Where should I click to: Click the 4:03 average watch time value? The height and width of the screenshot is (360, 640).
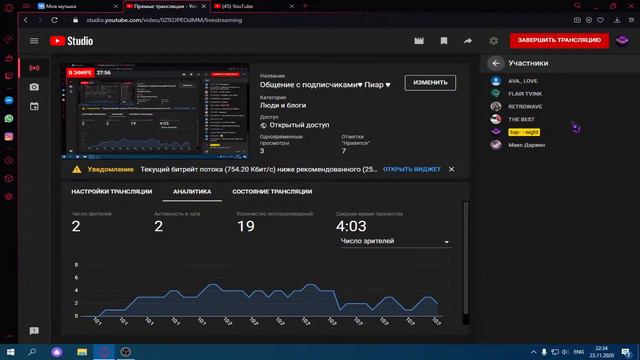point(351,226)
